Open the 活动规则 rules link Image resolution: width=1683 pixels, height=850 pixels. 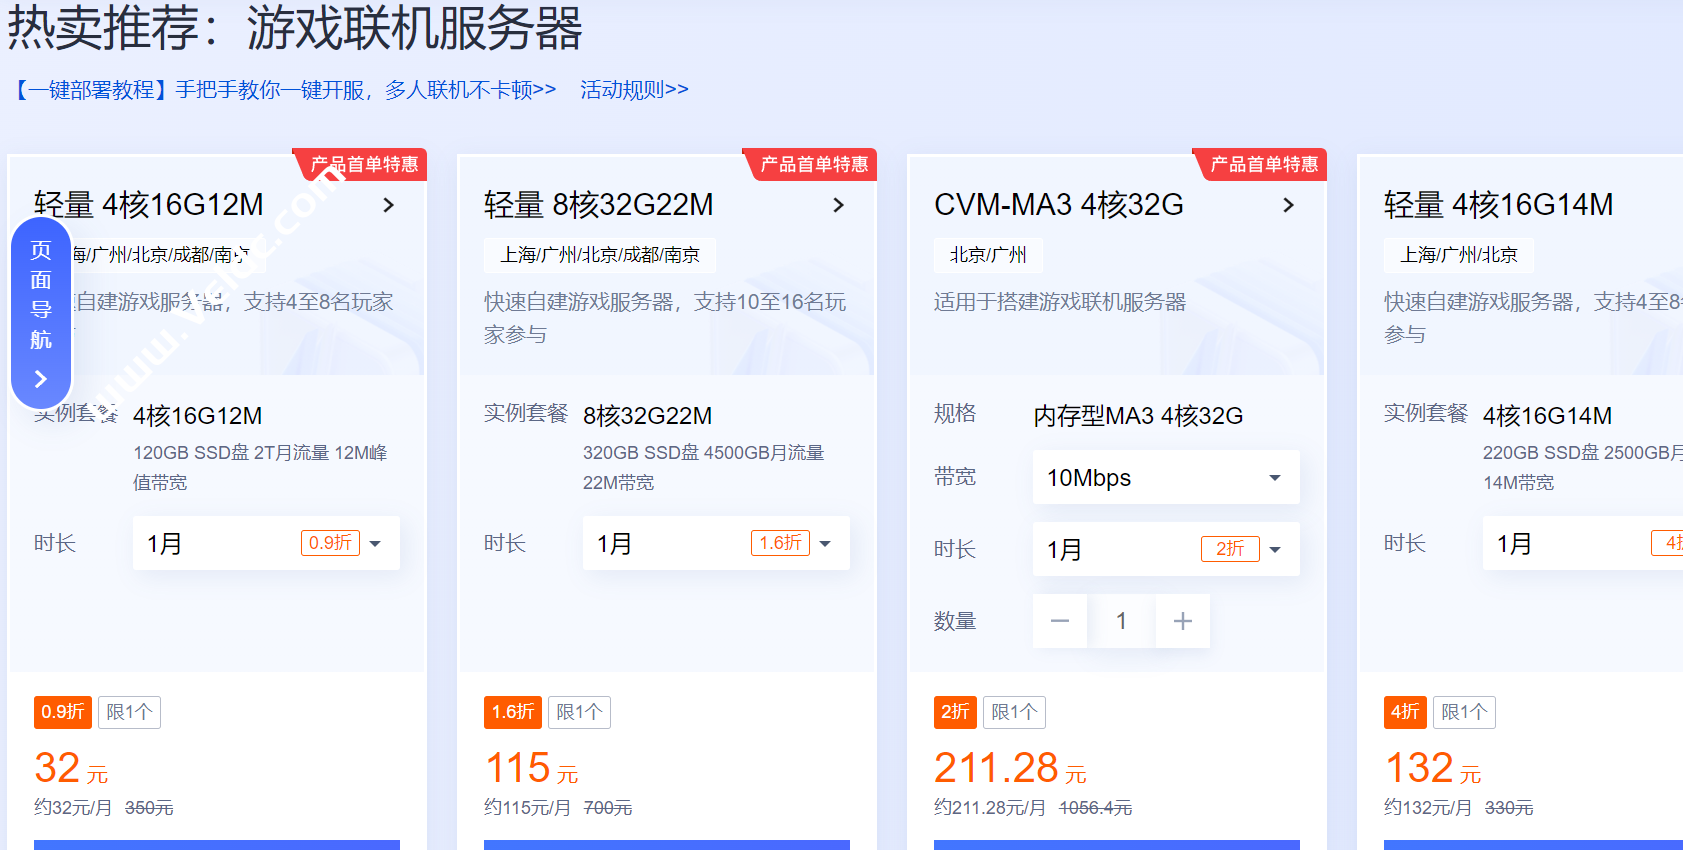(634, 90)
